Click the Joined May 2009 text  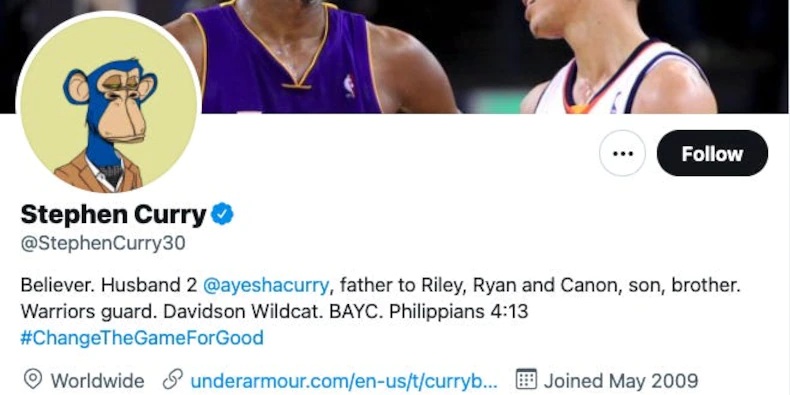click(621, 380)
